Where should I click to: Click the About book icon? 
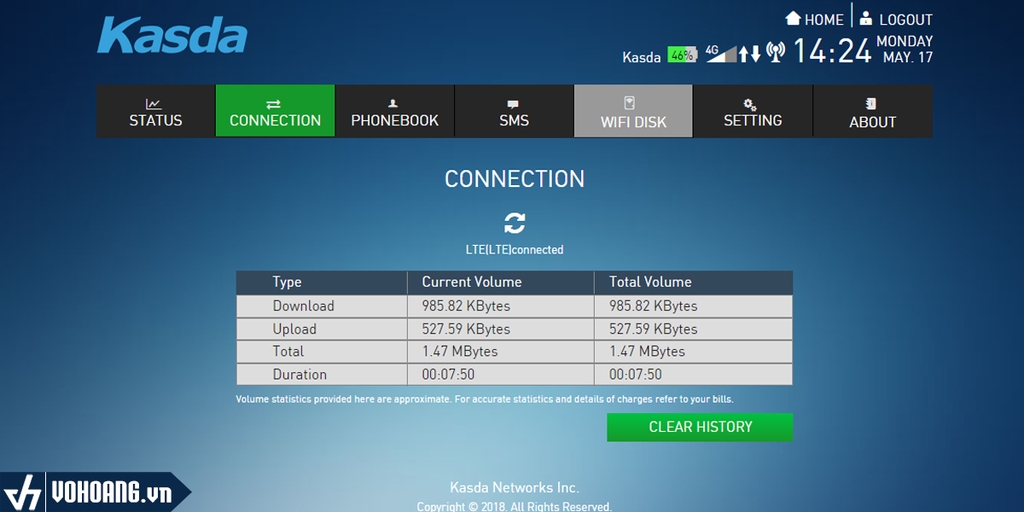[x=871, y=104]
